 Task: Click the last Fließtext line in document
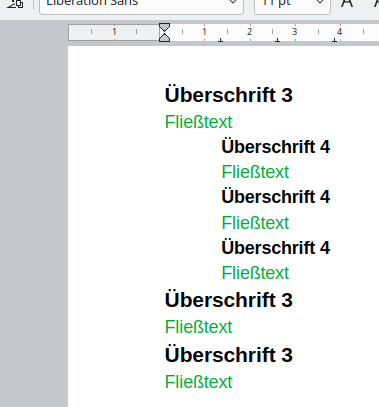tap(199, 382)
